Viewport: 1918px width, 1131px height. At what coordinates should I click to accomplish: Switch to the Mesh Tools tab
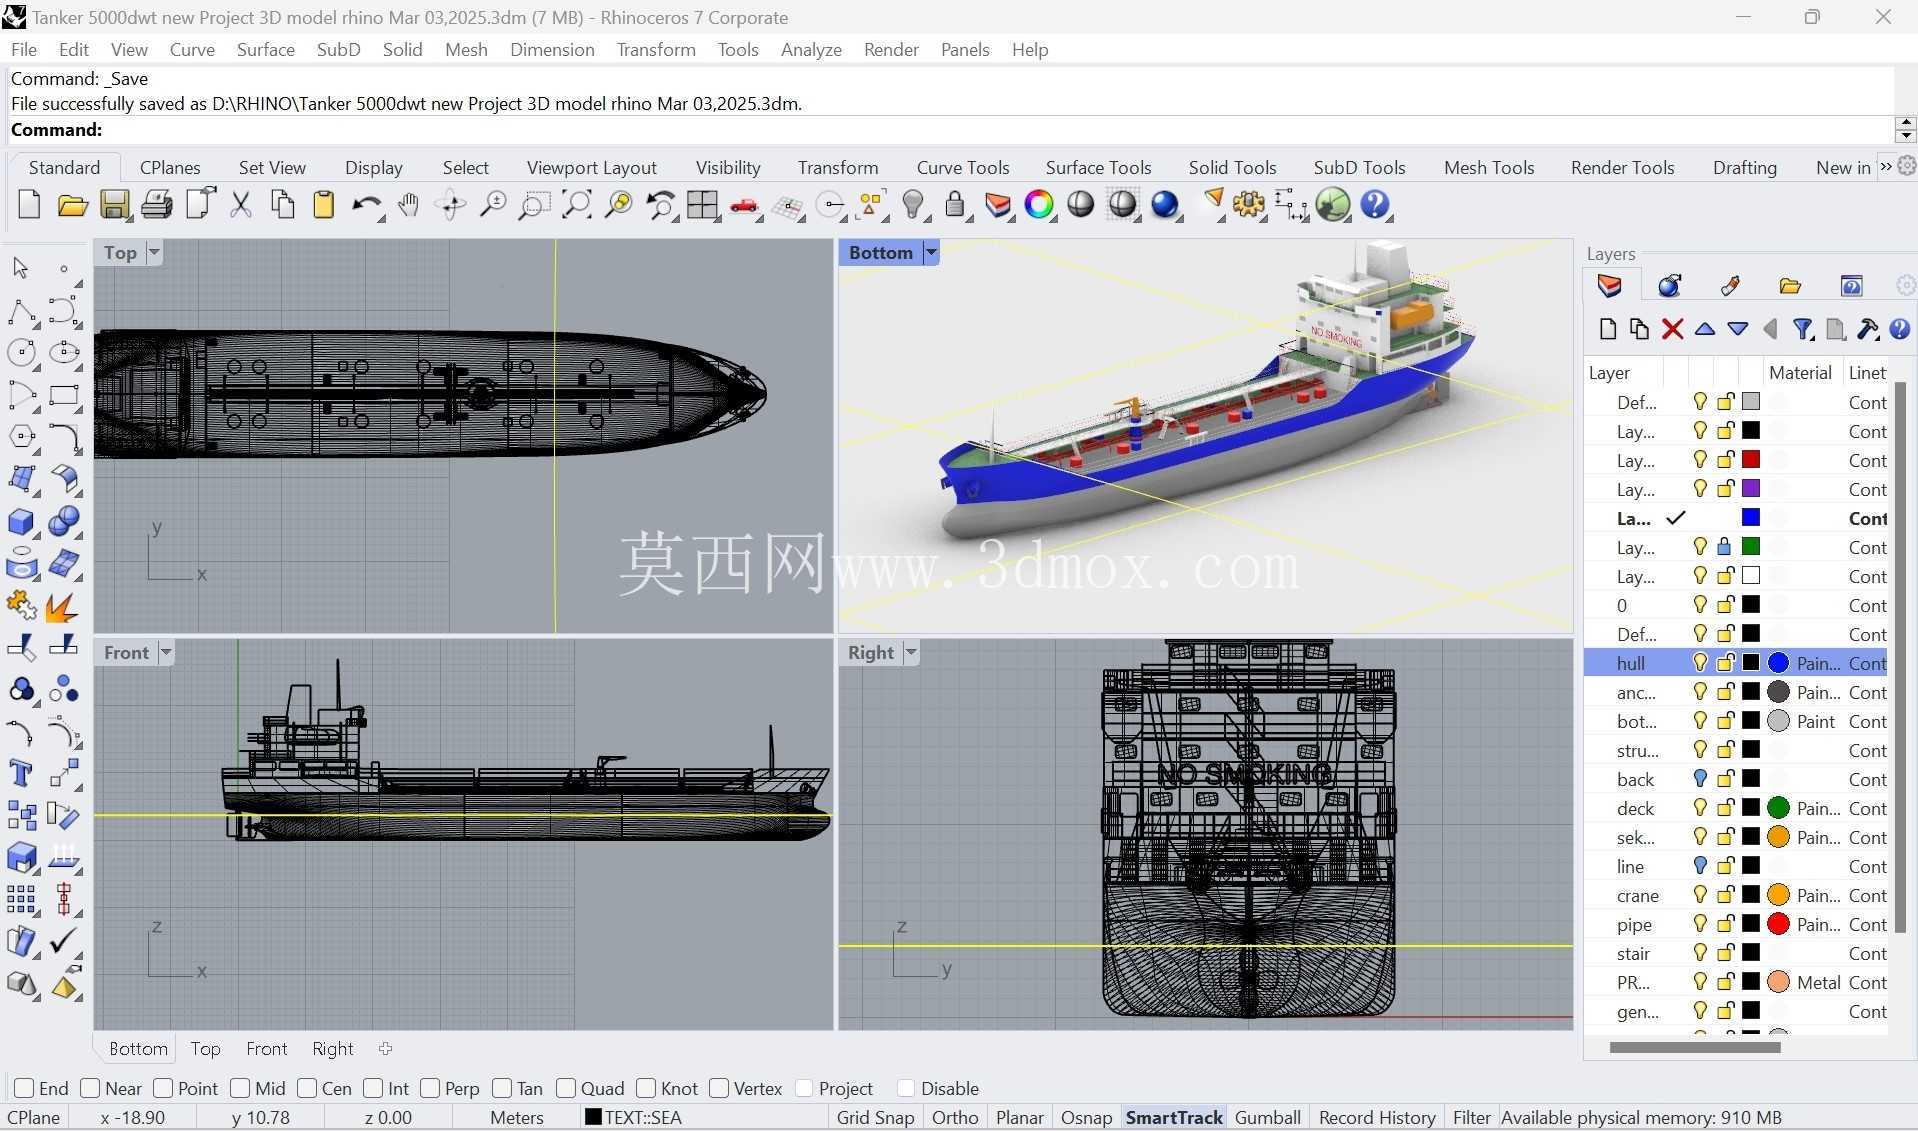(1489, 167)
